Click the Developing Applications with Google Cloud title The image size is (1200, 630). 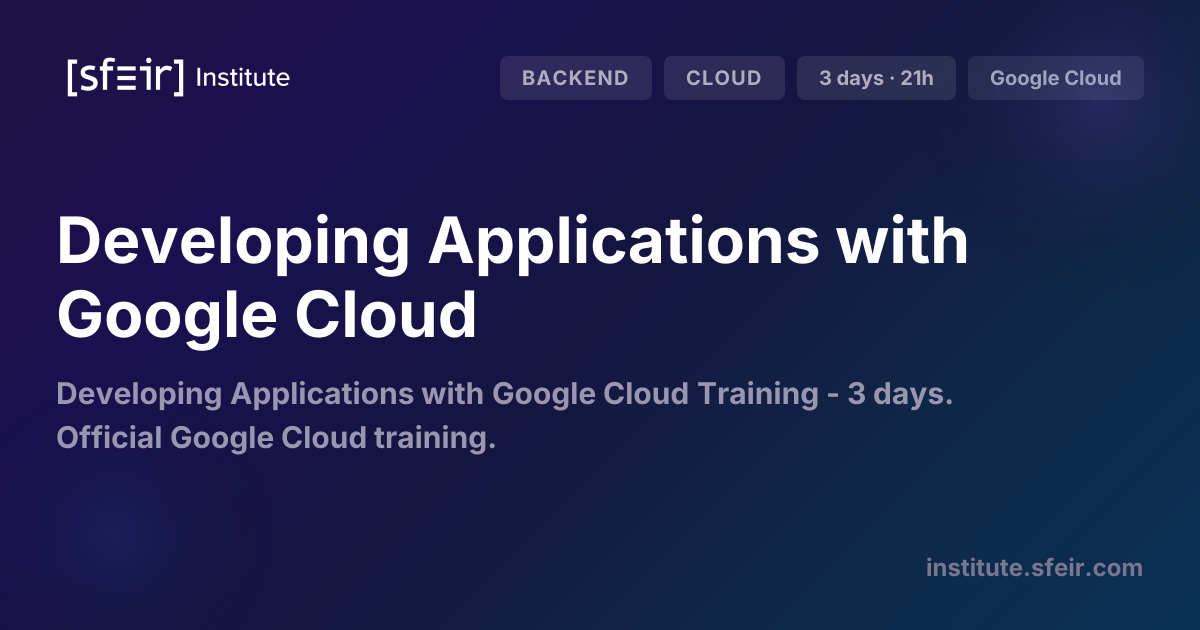pos(513,277)
